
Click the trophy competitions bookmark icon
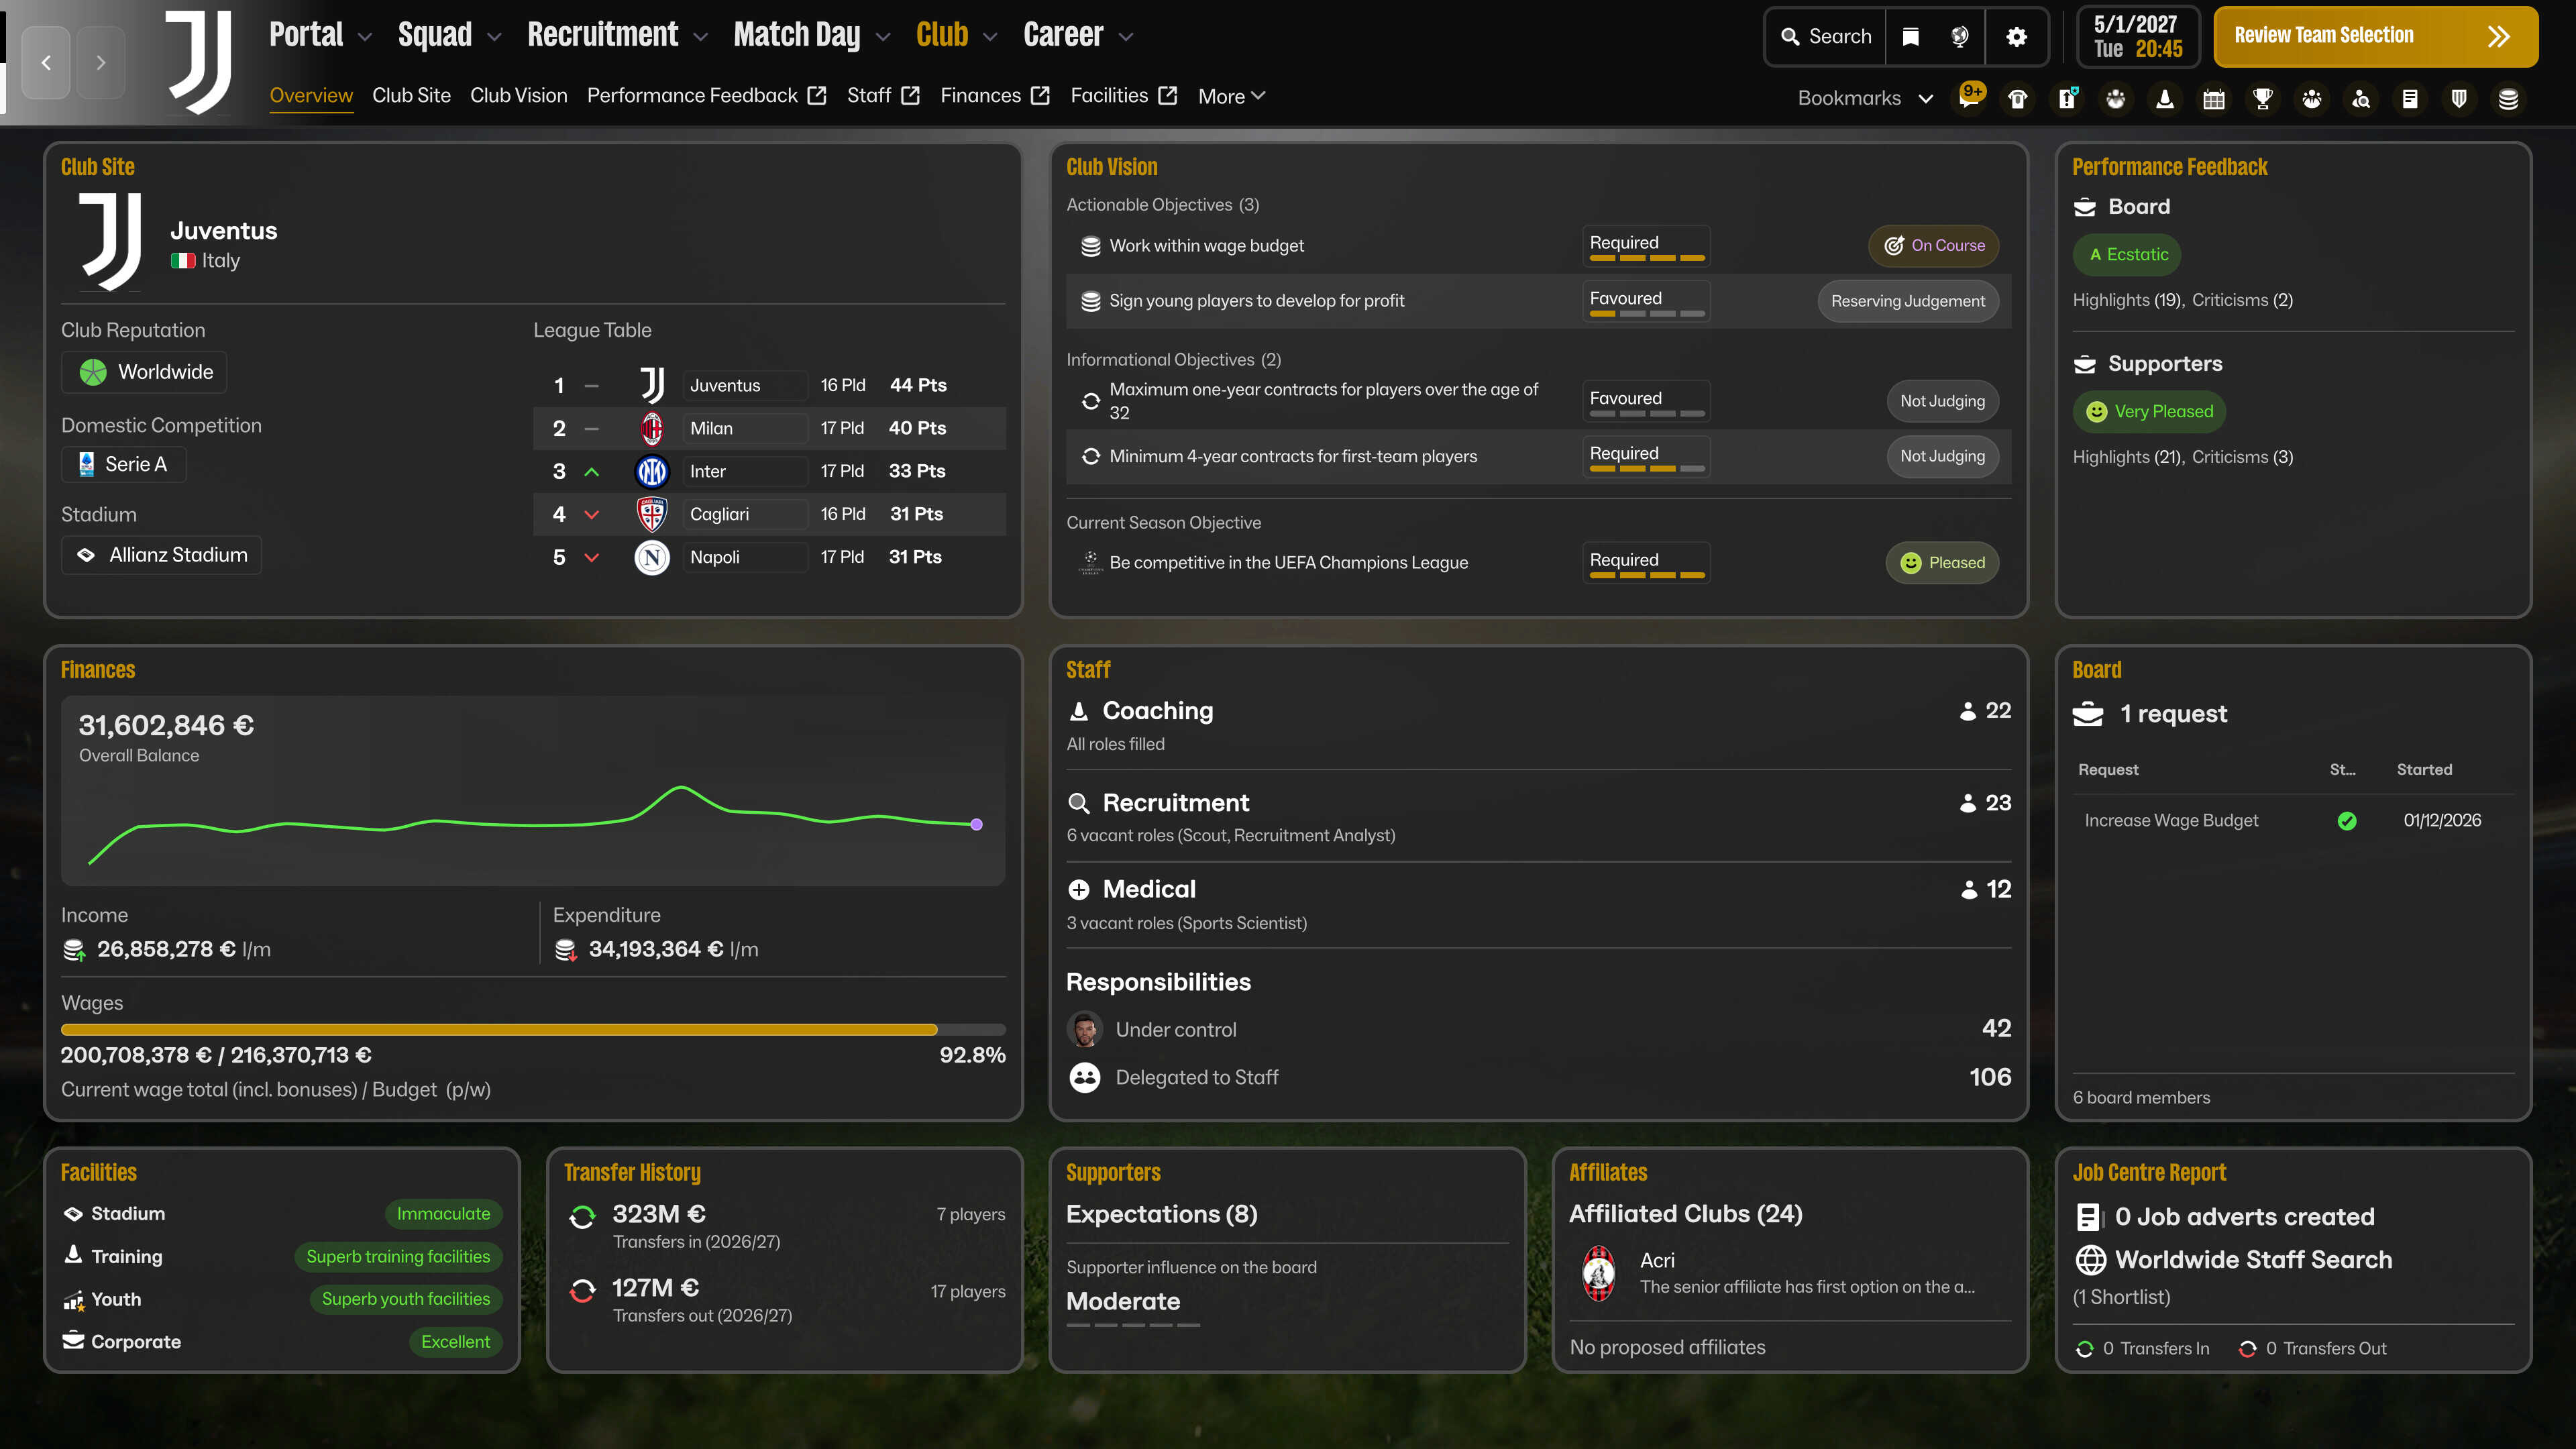[2262, 98]
